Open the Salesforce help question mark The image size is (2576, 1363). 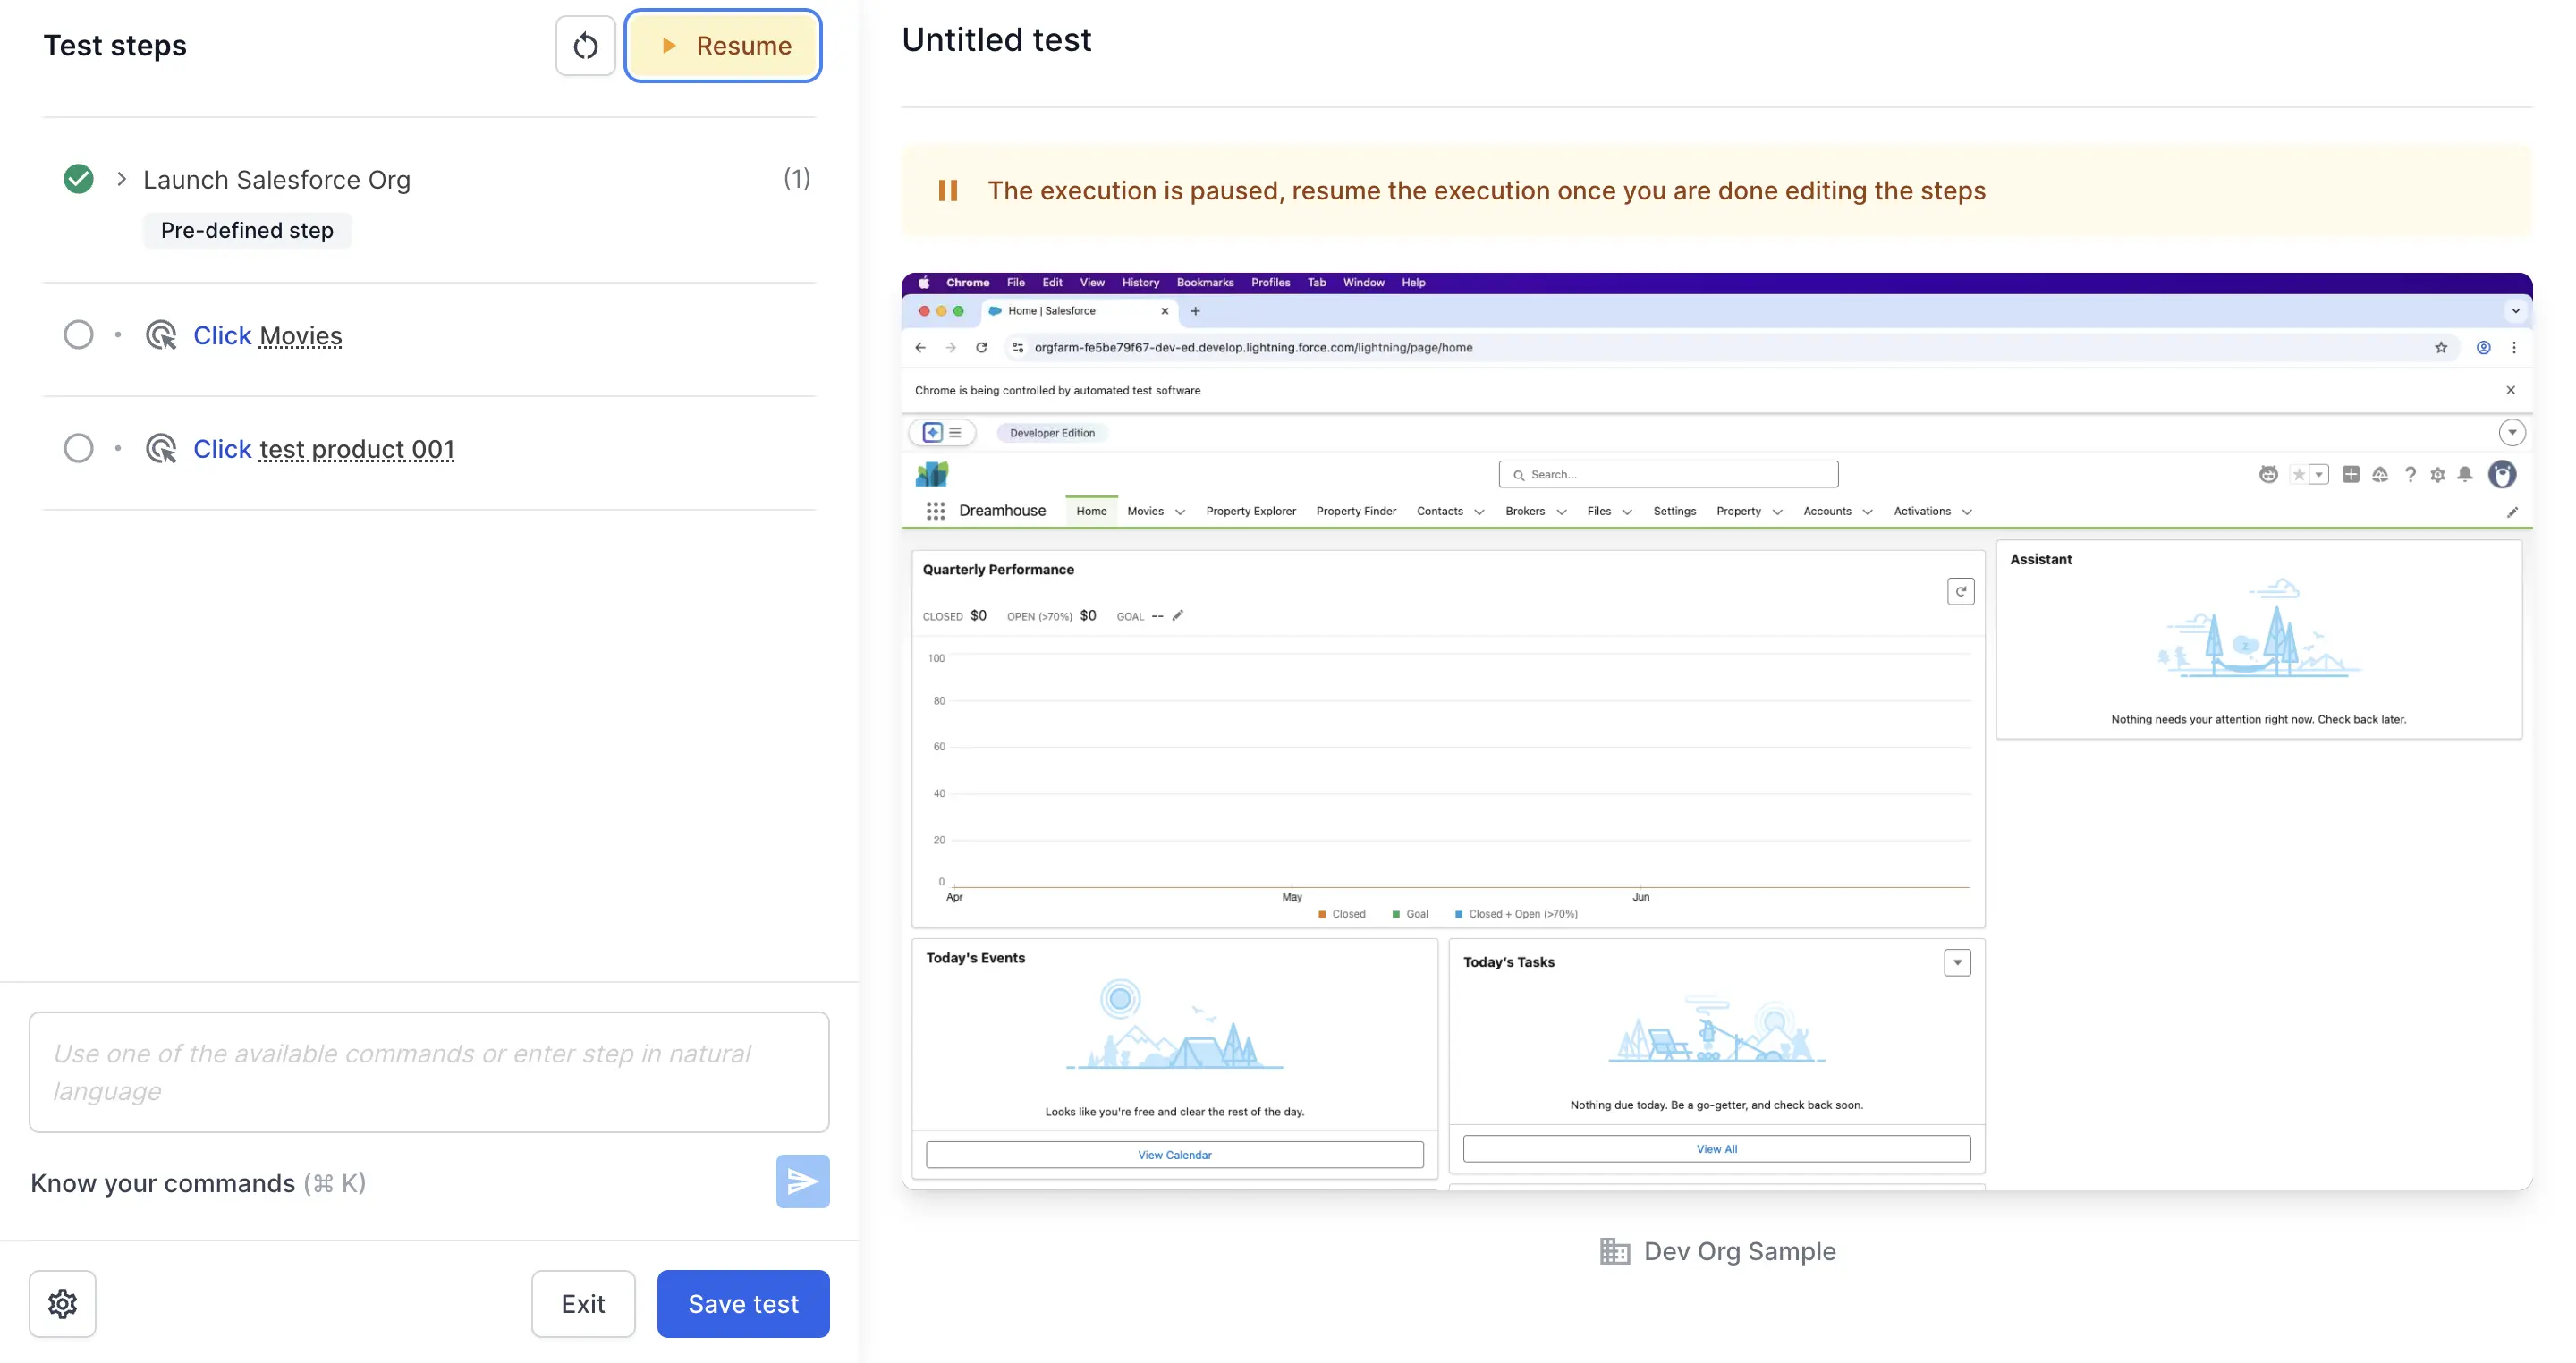[2410, 475]
